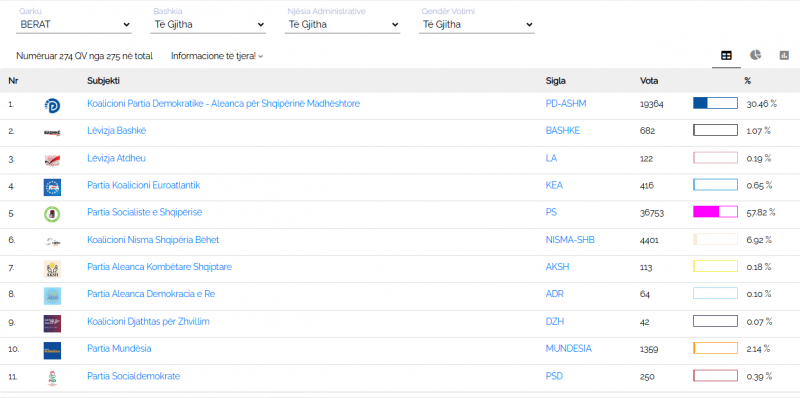Open the Bashkia dropdown

208,24
